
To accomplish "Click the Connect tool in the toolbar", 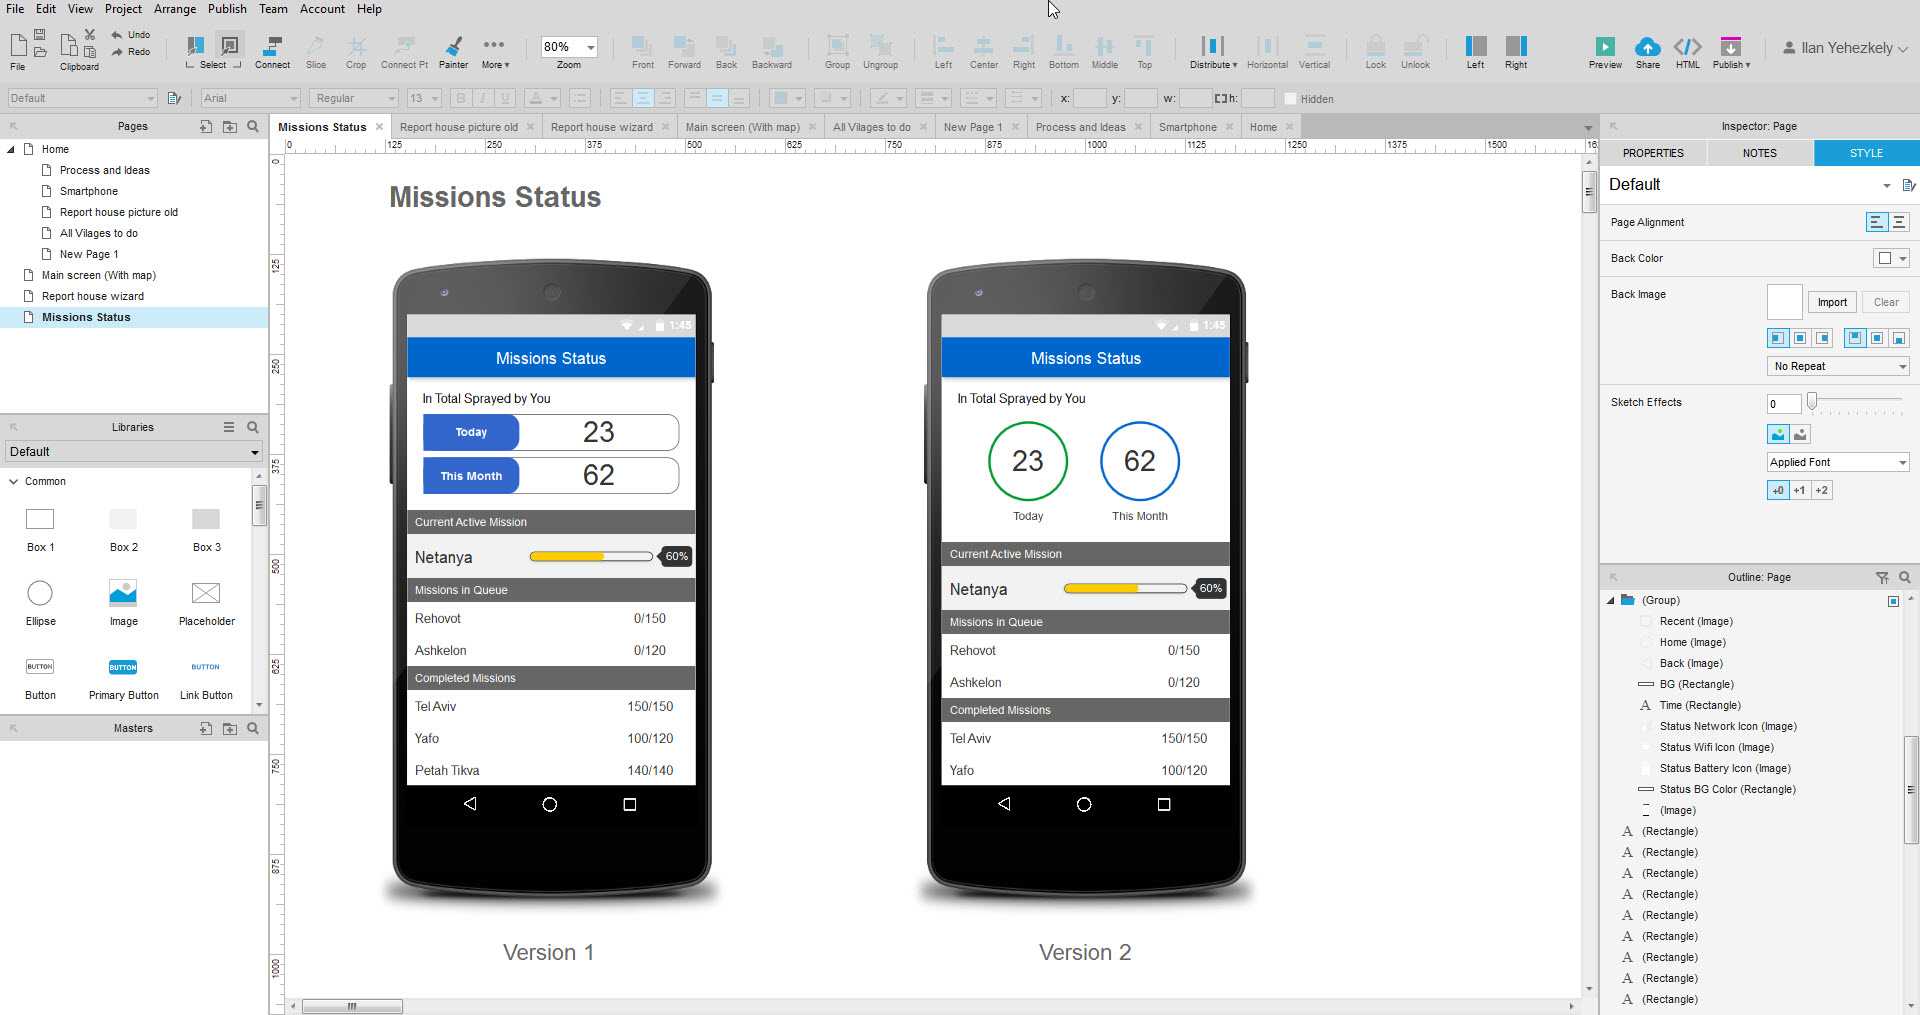I will (x=272, y=52).
